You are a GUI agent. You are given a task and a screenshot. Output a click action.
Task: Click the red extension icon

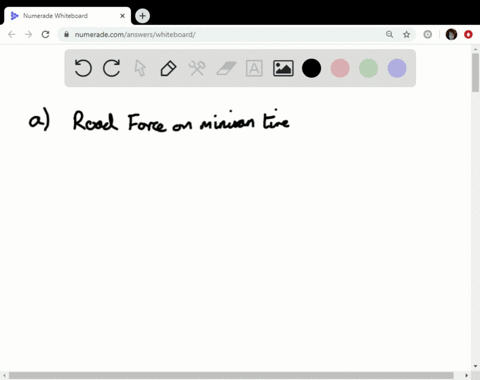click(468, 34)
